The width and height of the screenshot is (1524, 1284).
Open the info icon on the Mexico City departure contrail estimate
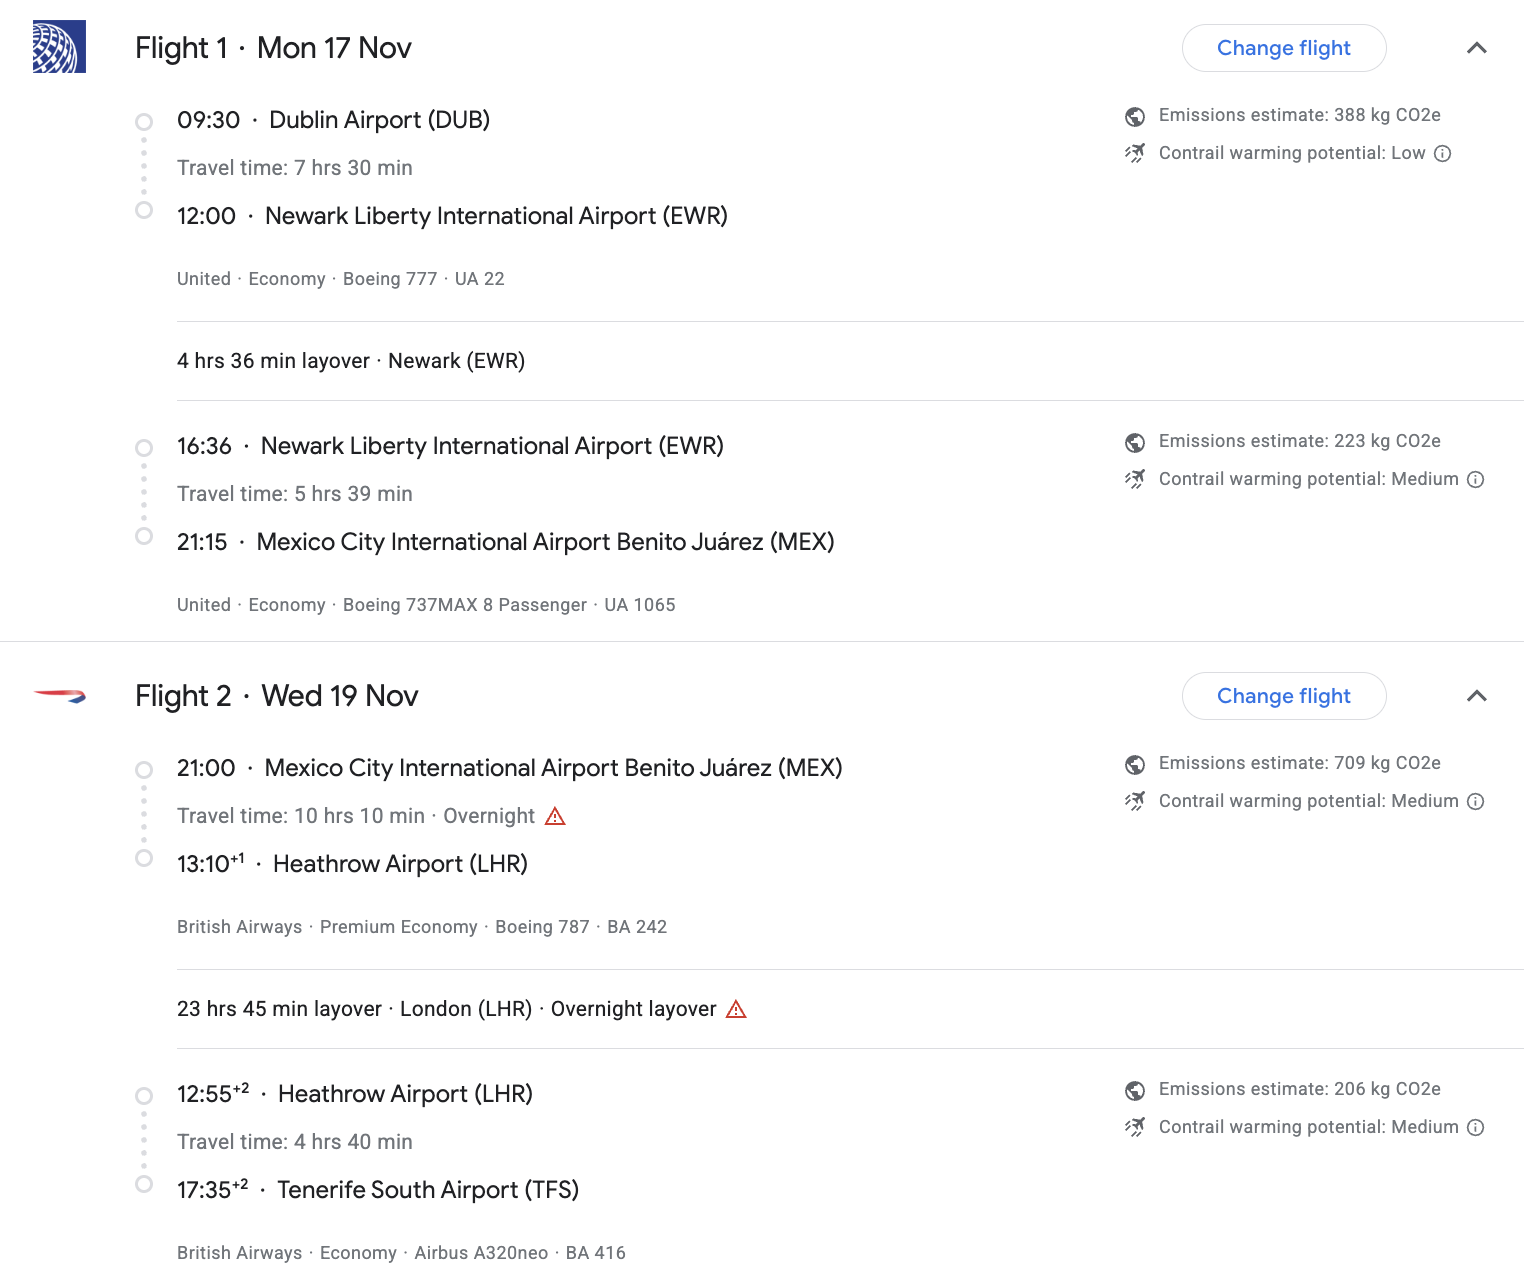pos(1476,801)
